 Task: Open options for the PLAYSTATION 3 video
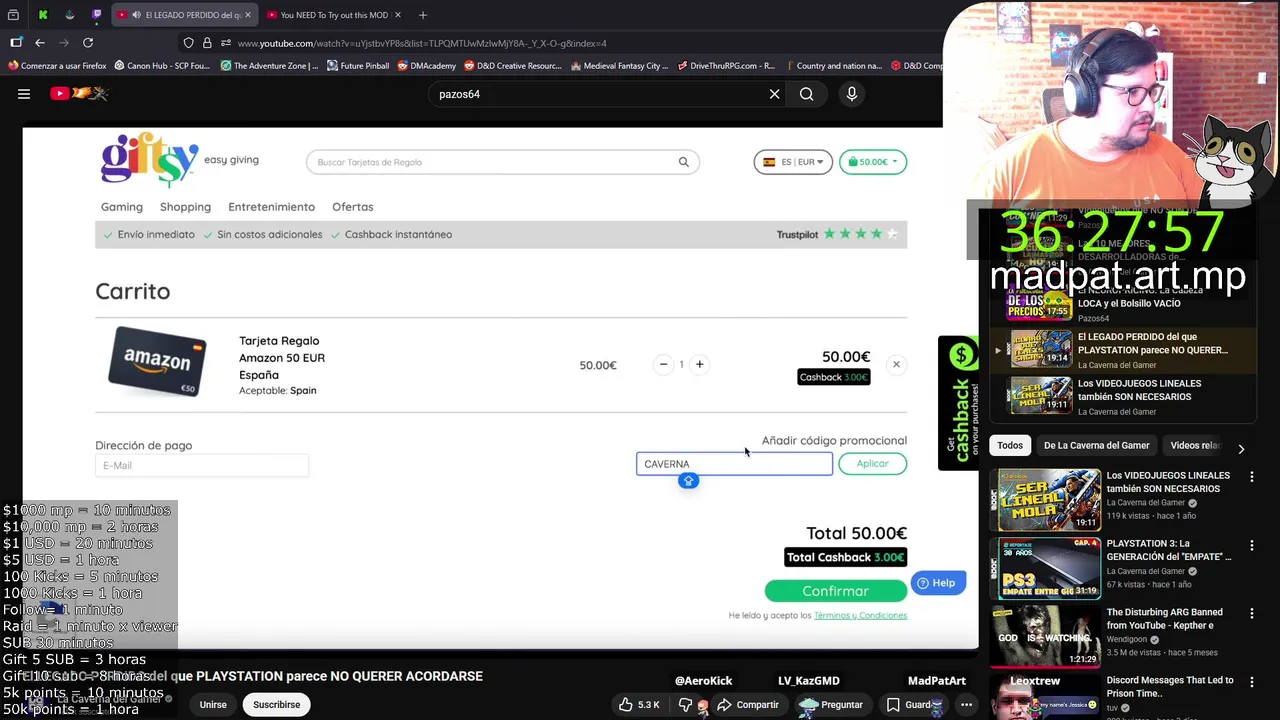[1252, 546]
